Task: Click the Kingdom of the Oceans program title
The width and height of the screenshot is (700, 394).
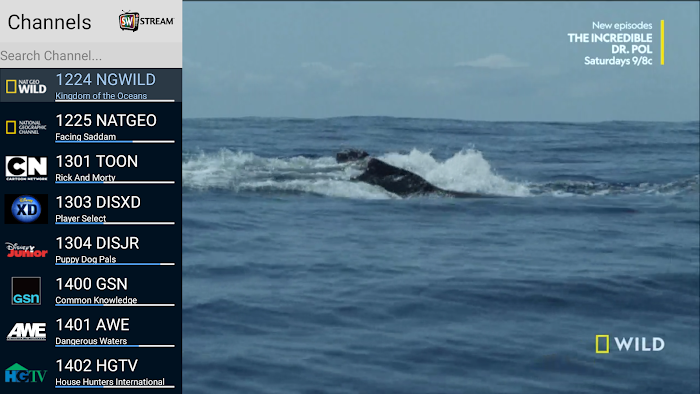Action: [101, 95]
